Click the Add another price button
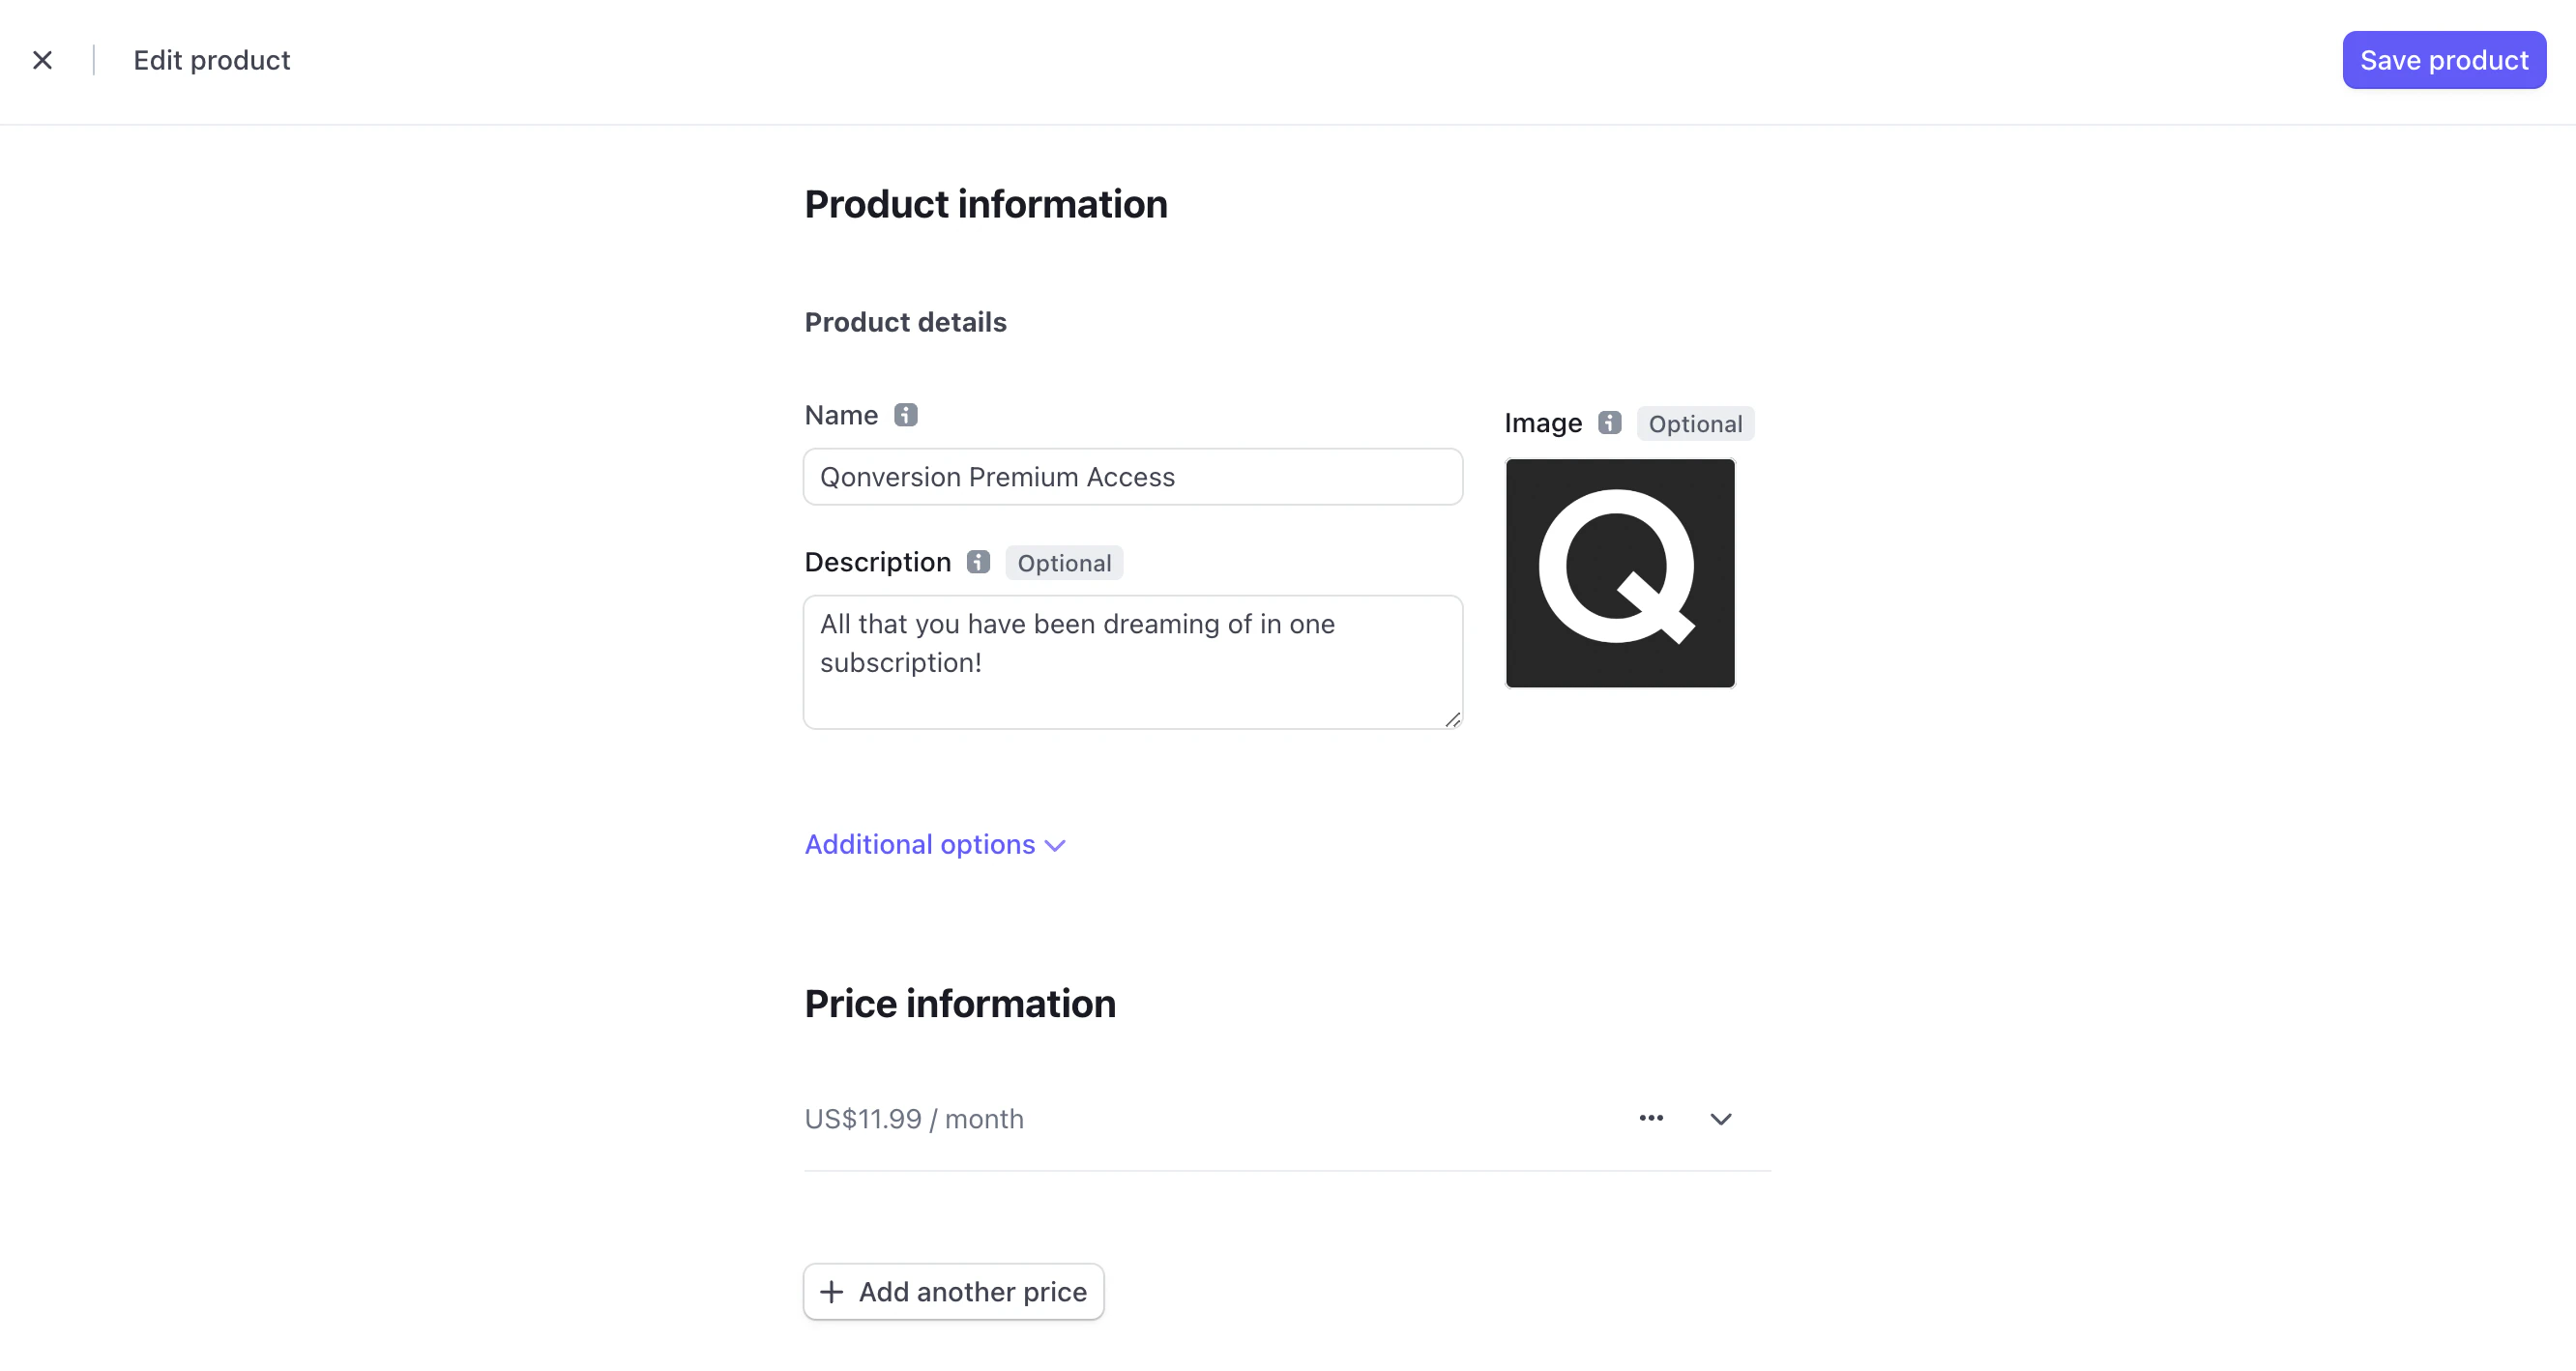Screen dimensions: 2576x1371 click(953, 1292)
